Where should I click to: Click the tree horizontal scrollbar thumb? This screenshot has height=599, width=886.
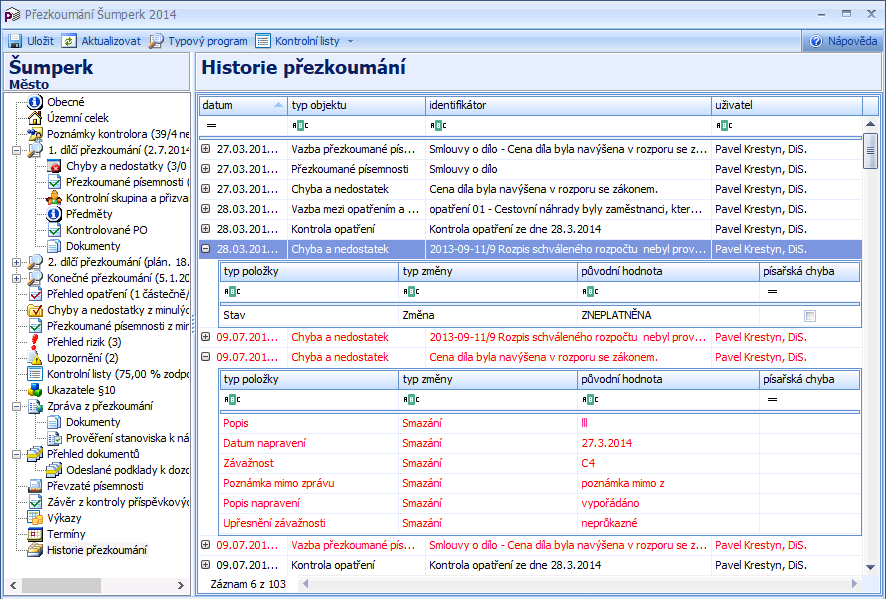(61, 585)
